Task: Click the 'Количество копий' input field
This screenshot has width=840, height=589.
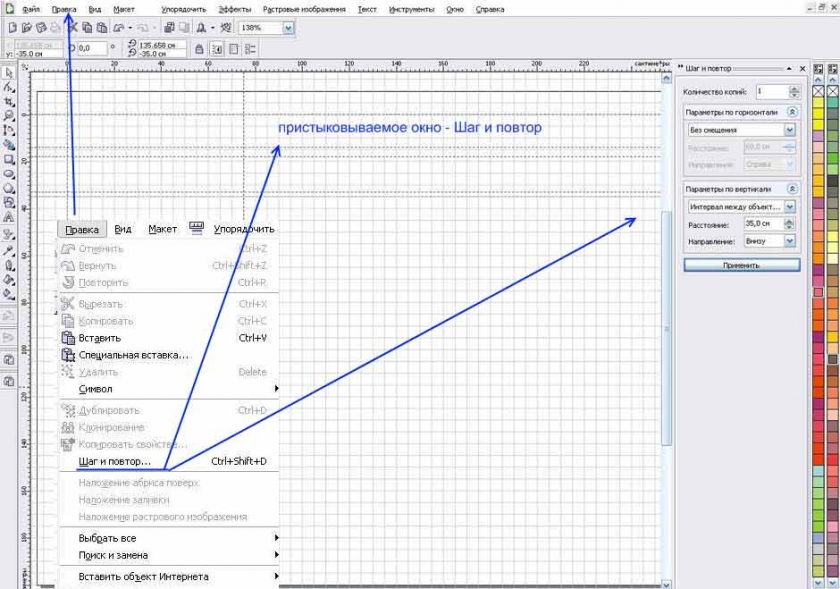Action: 772,92
